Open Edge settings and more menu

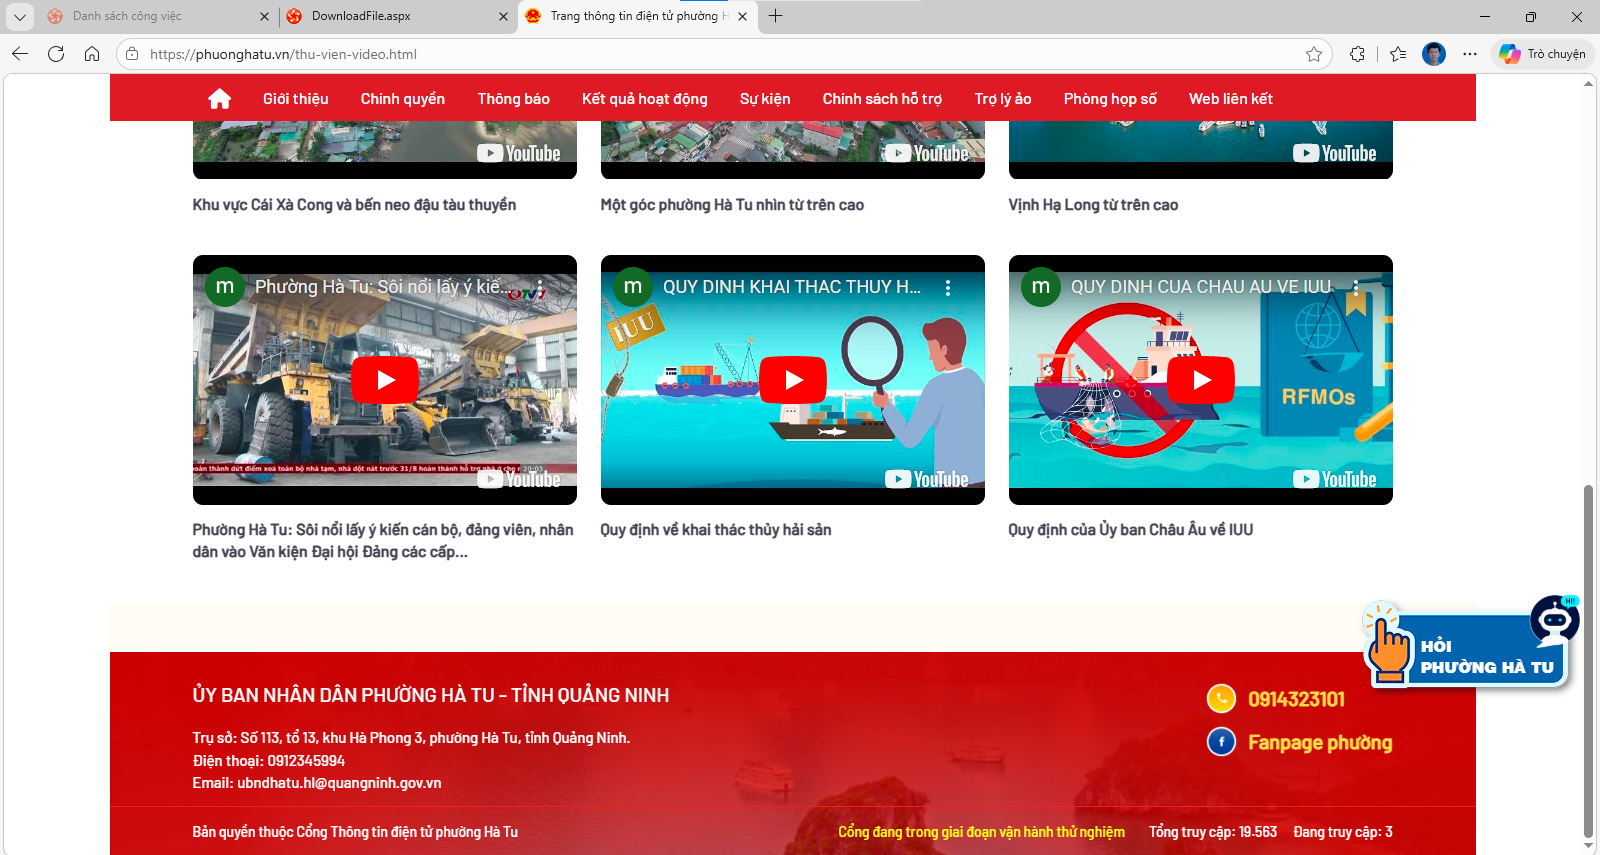coord(1469,54)
